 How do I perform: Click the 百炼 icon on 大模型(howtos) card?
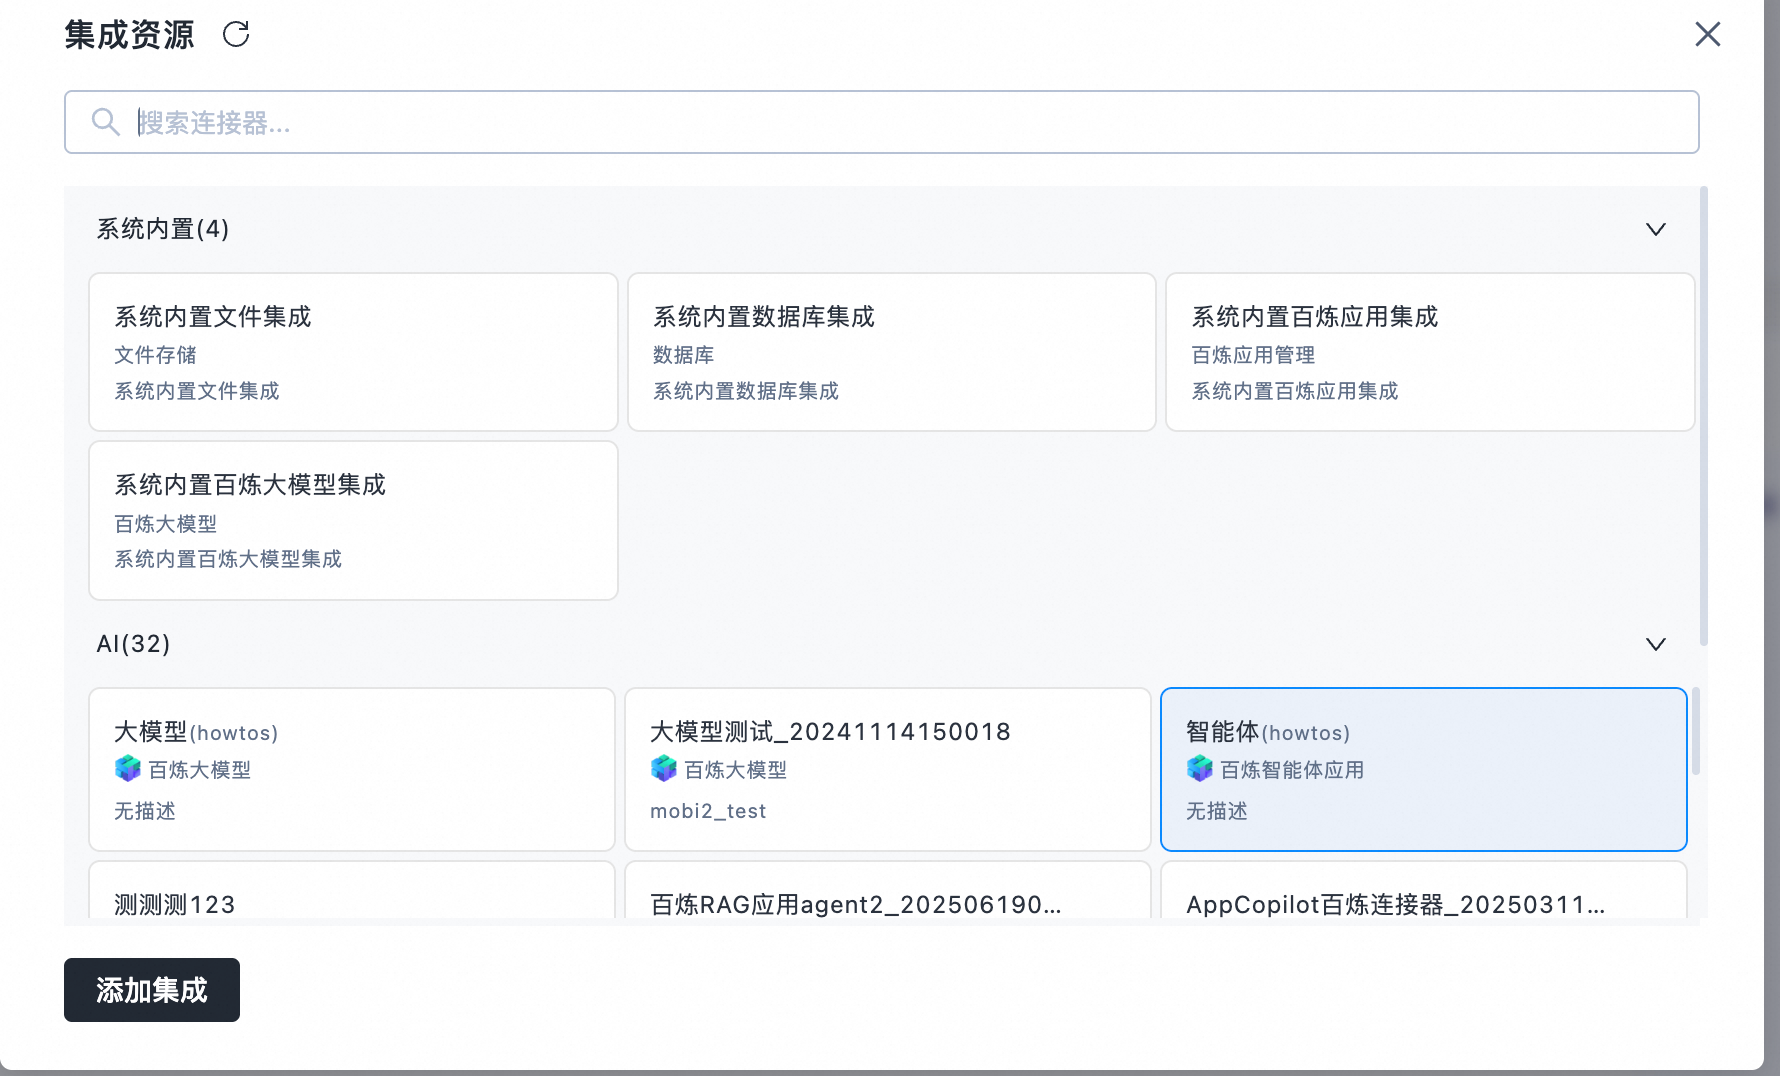tap(128, 769)
